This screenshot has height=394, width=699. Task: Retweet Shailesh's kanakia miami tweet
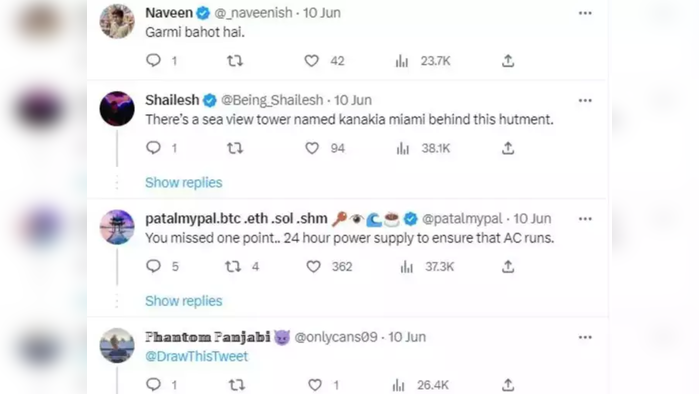click(235, 148)
